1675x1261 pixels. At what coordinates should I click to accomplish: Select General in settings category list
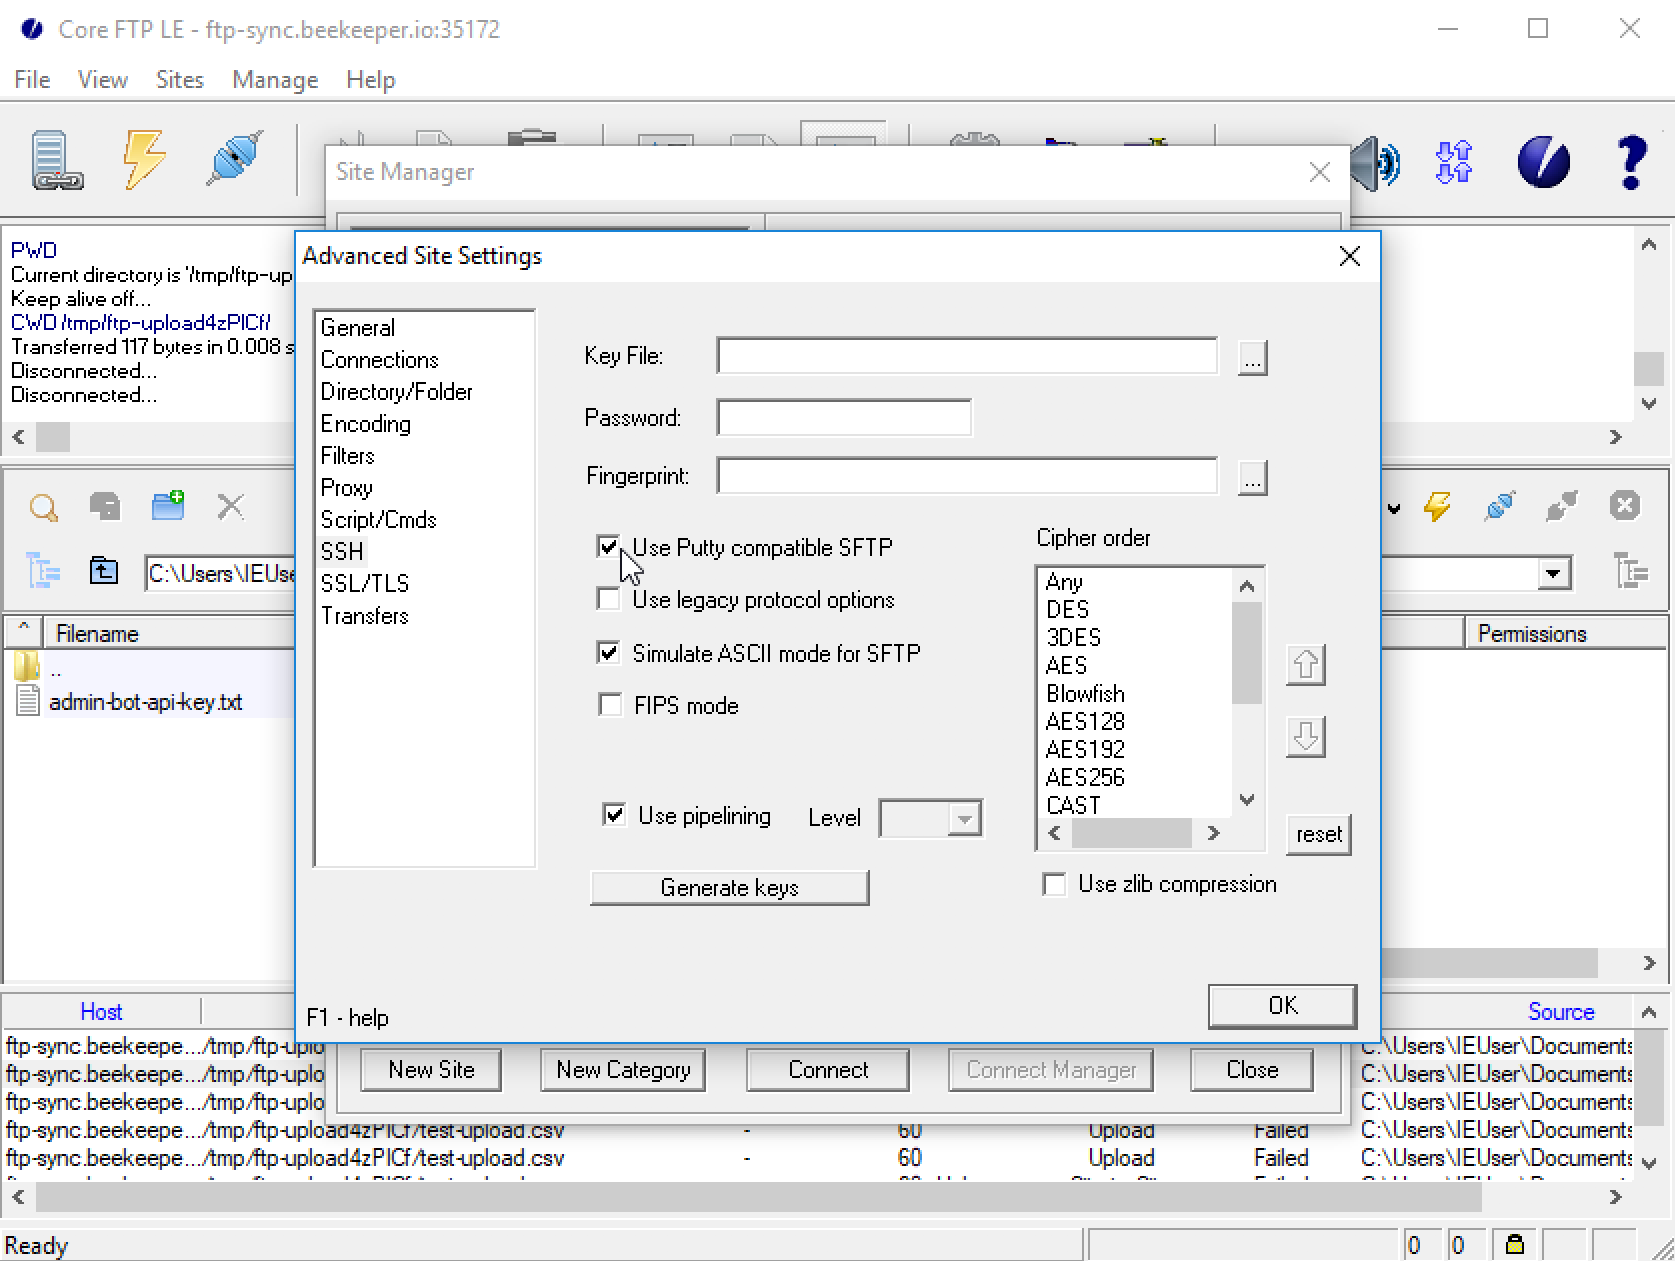[x=358, y=328]
